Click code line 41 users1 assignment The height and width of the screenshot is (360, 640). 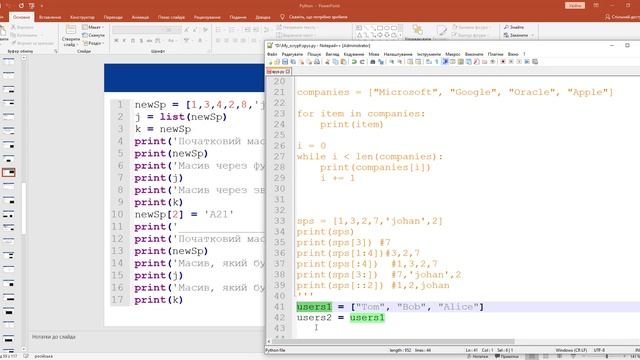pos(390,307)
